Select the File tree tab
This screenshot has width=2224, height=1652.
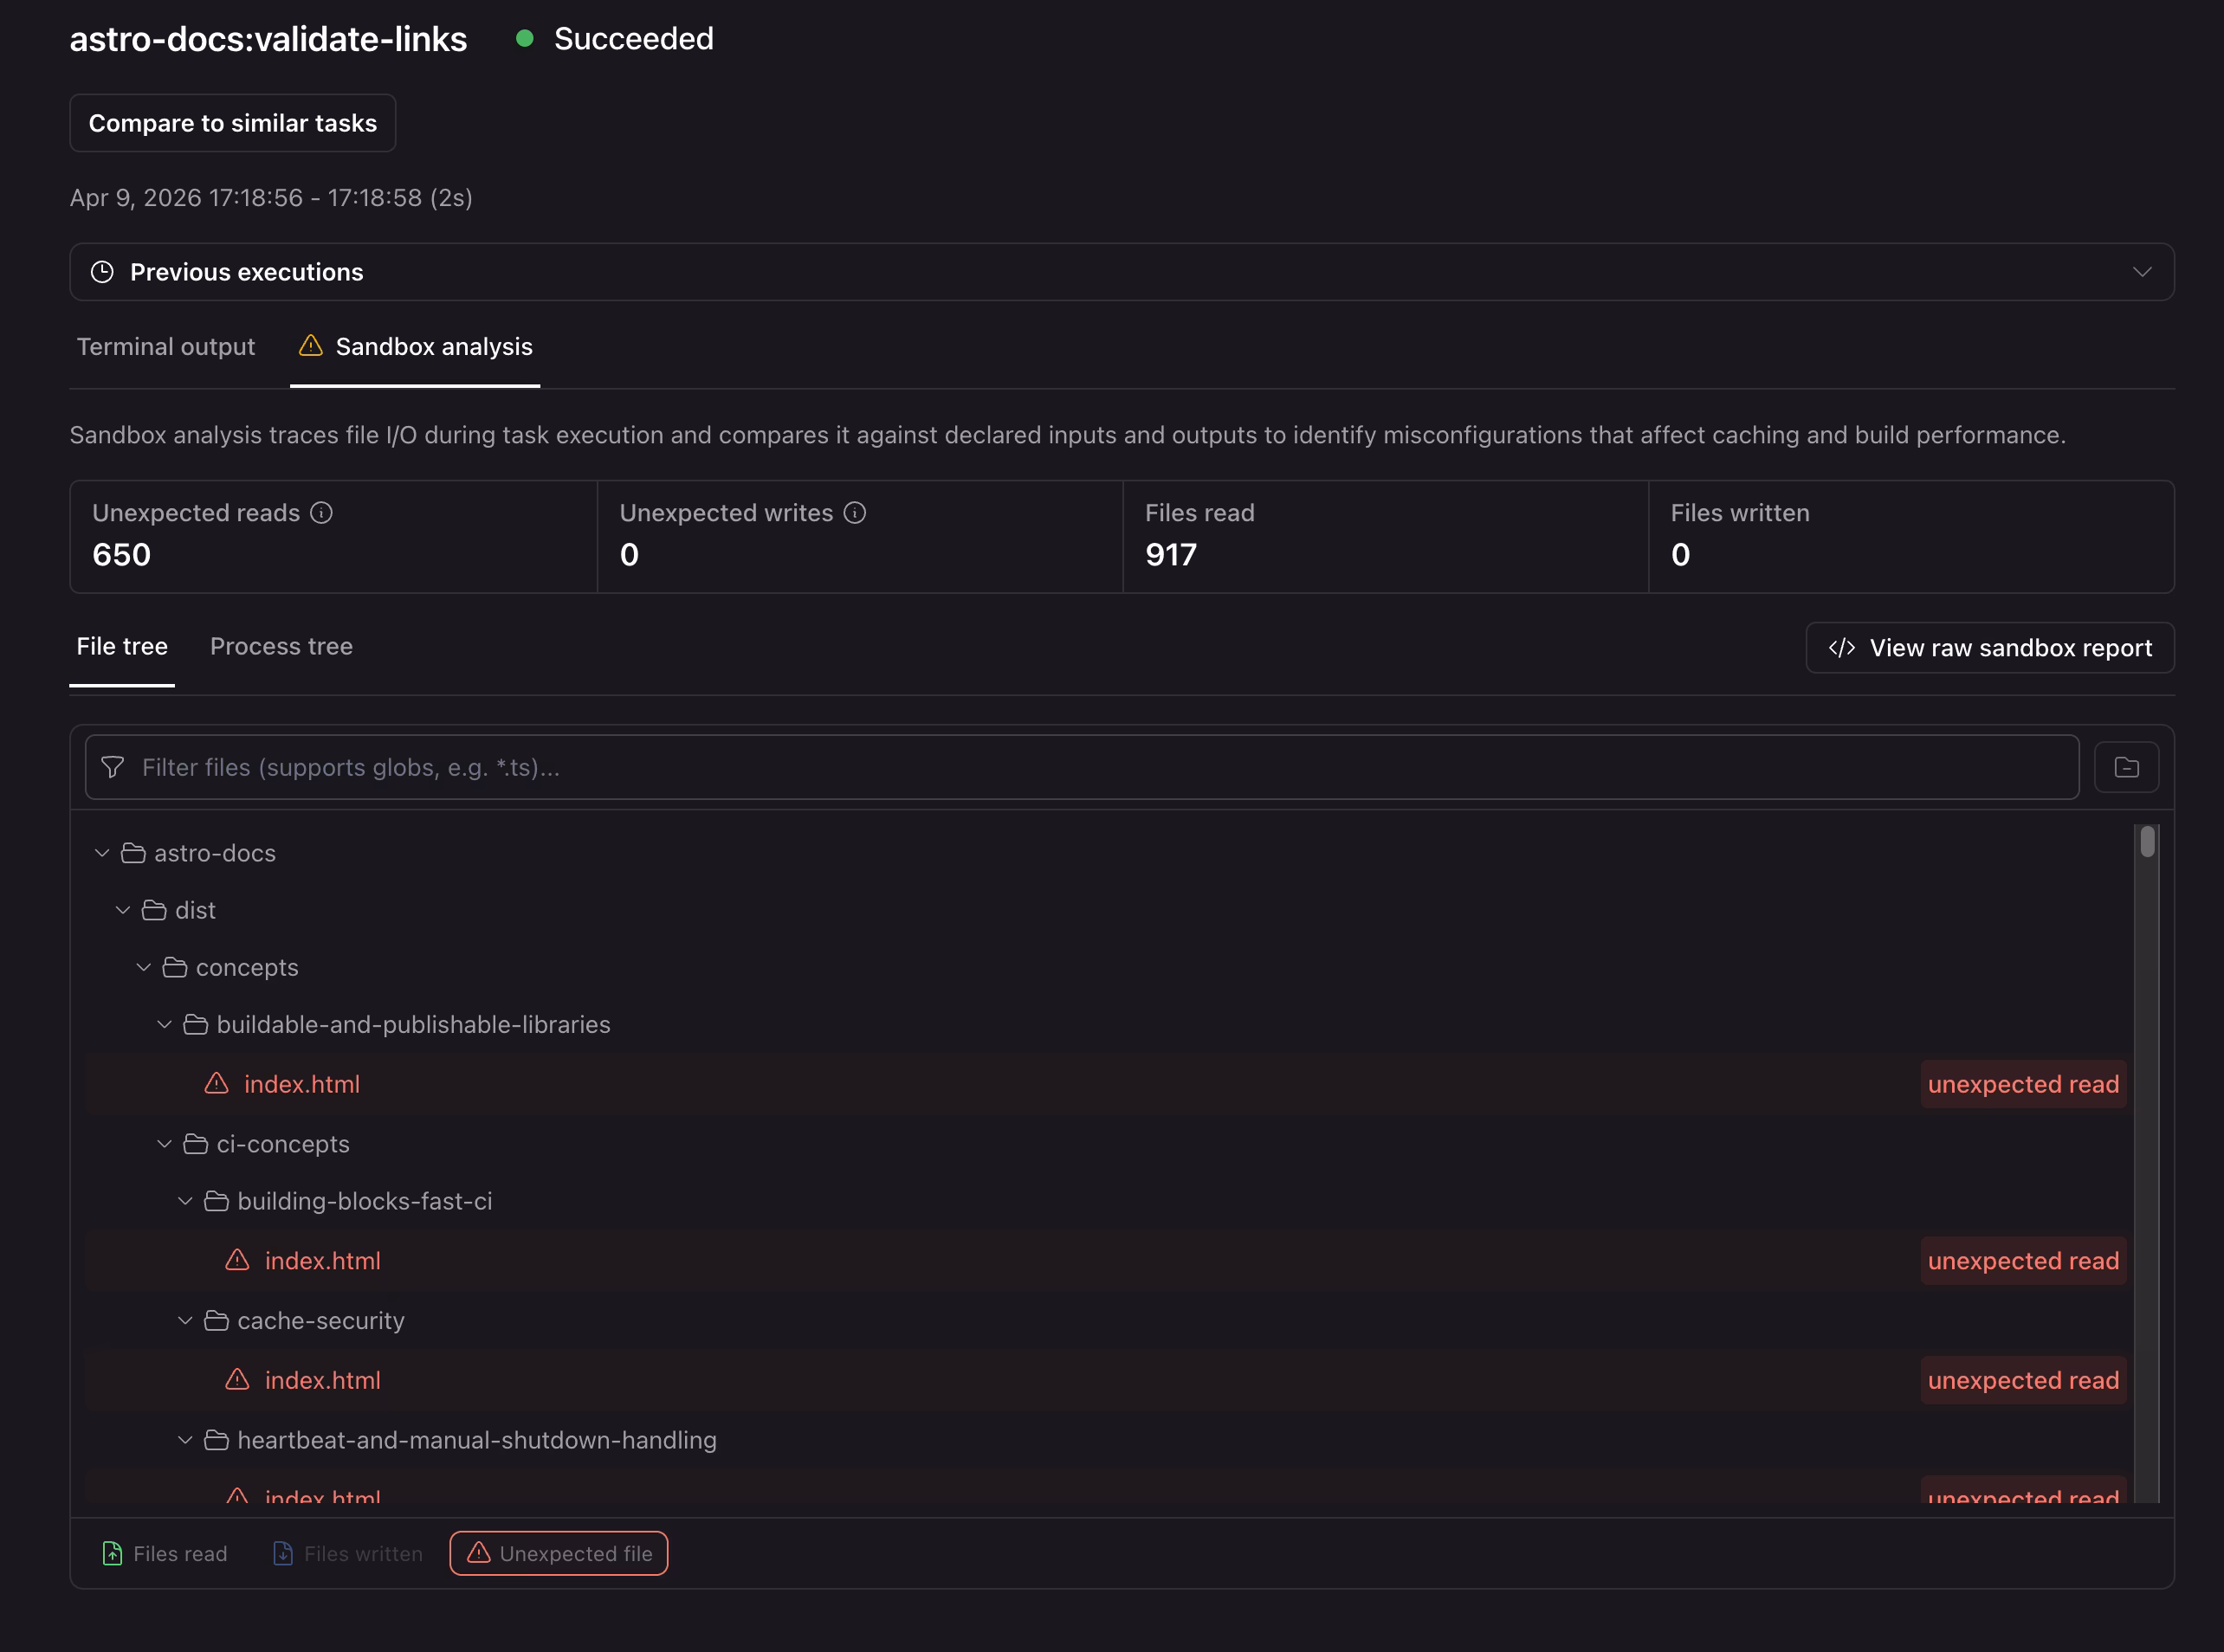click(x=122, y=646)
